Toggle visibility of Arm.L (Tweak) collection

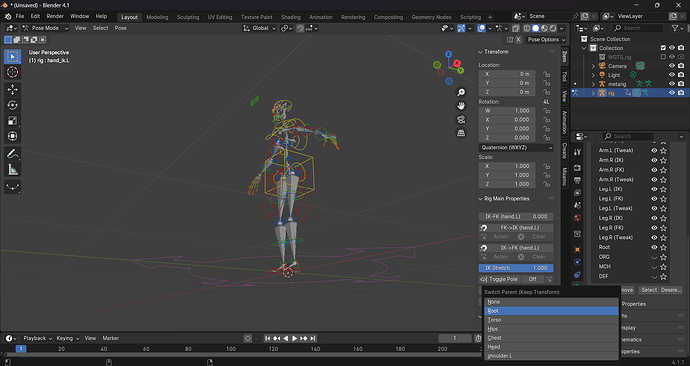(654, 150)
